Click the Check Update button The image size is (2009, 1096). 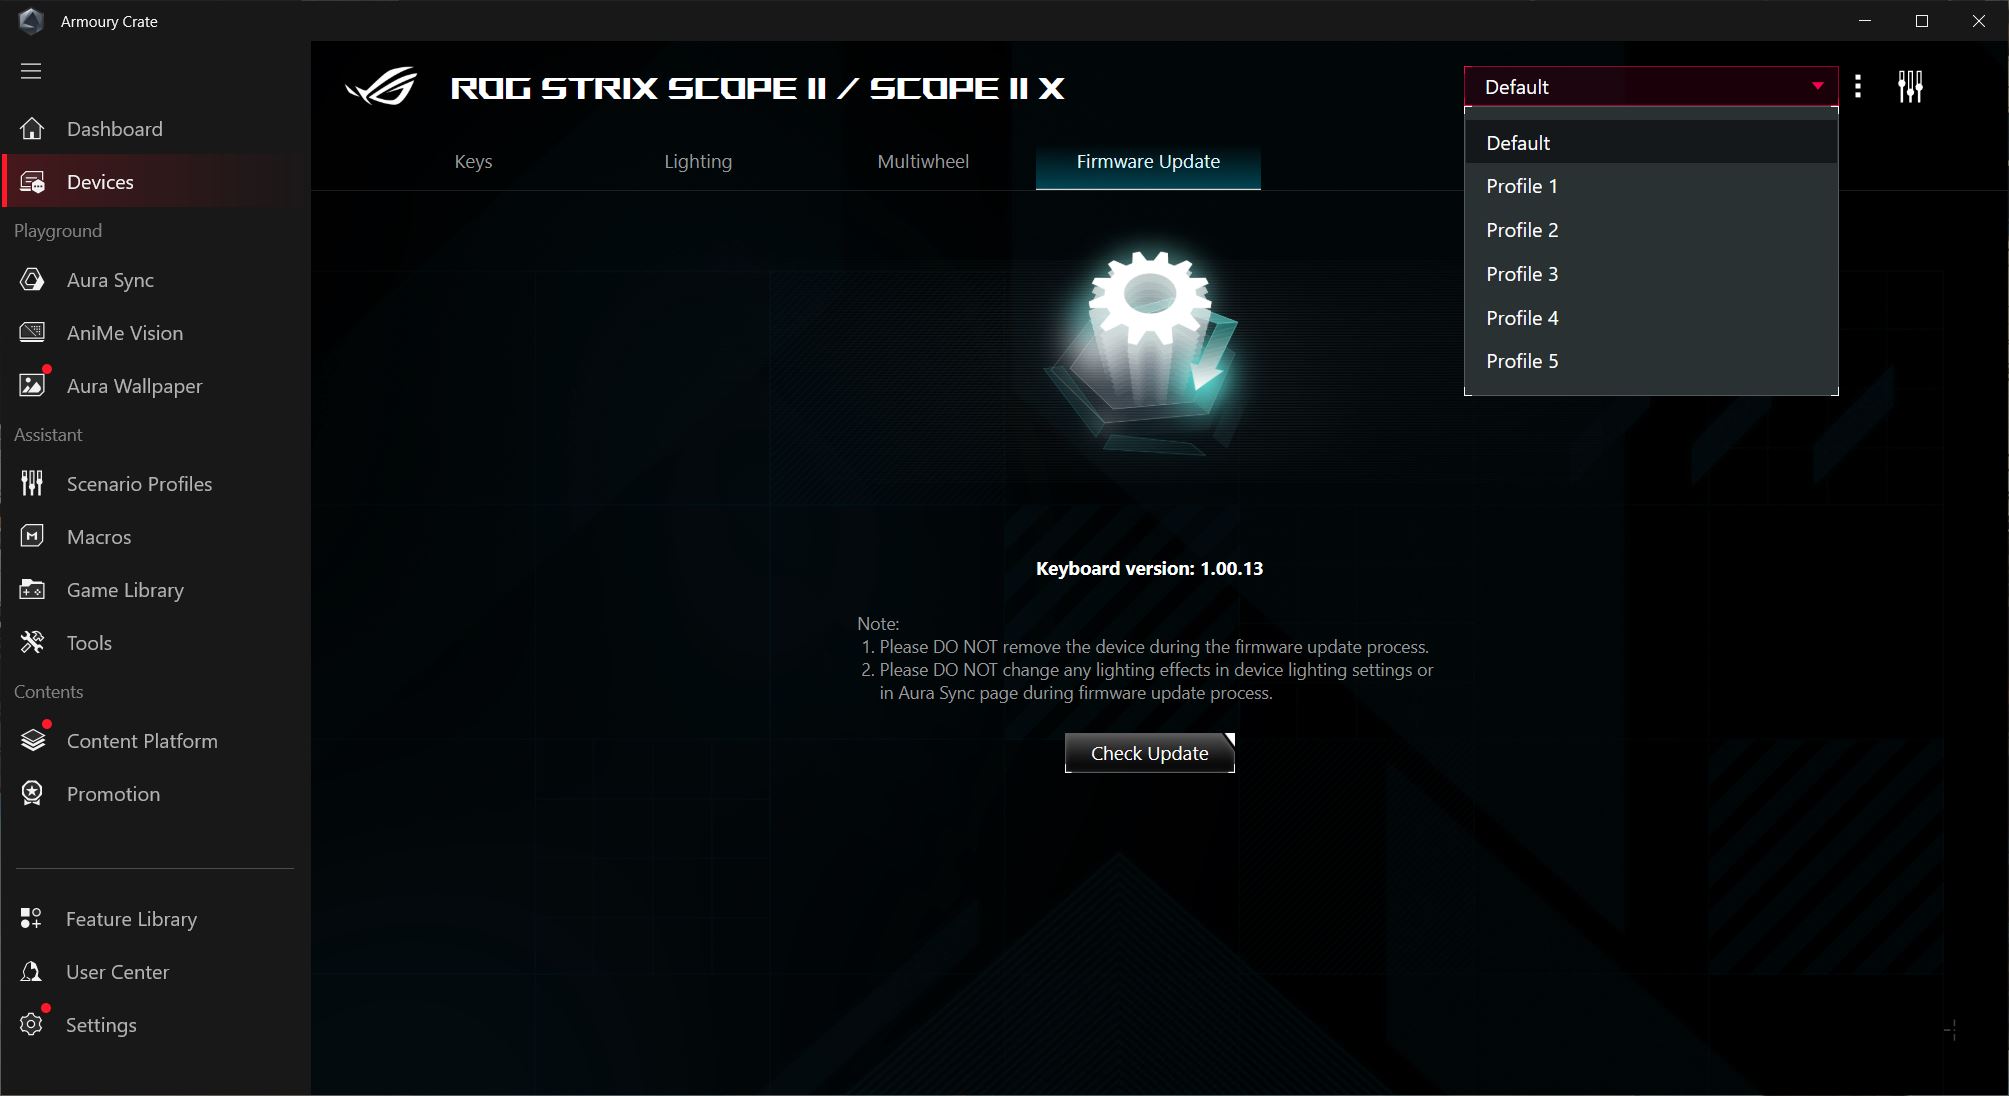[x=1149, y=753]
